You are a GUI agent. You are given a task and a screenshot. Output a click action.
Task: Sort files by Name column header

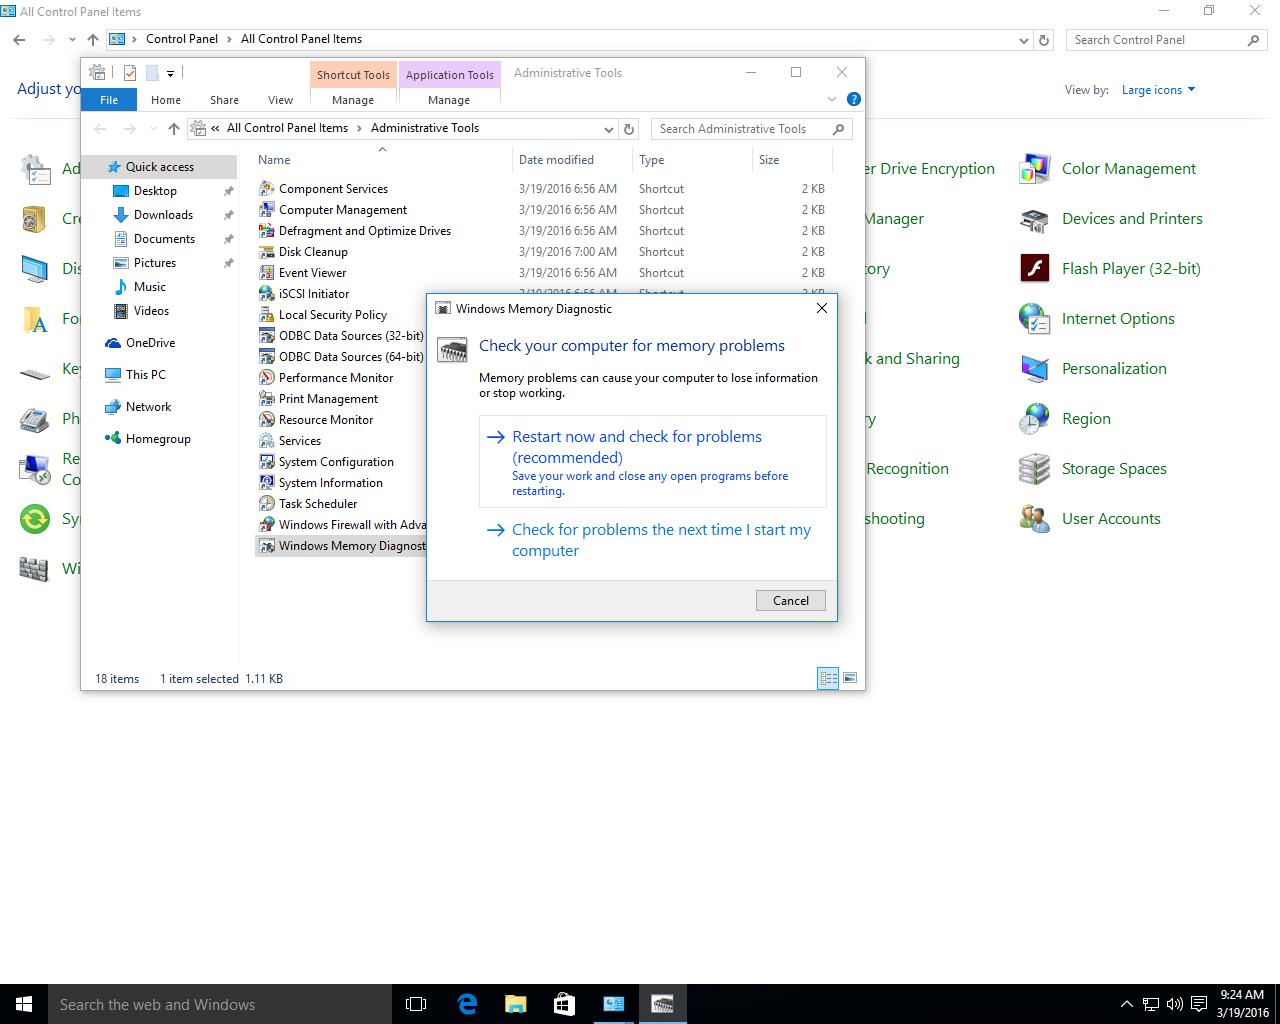point(382,160)
